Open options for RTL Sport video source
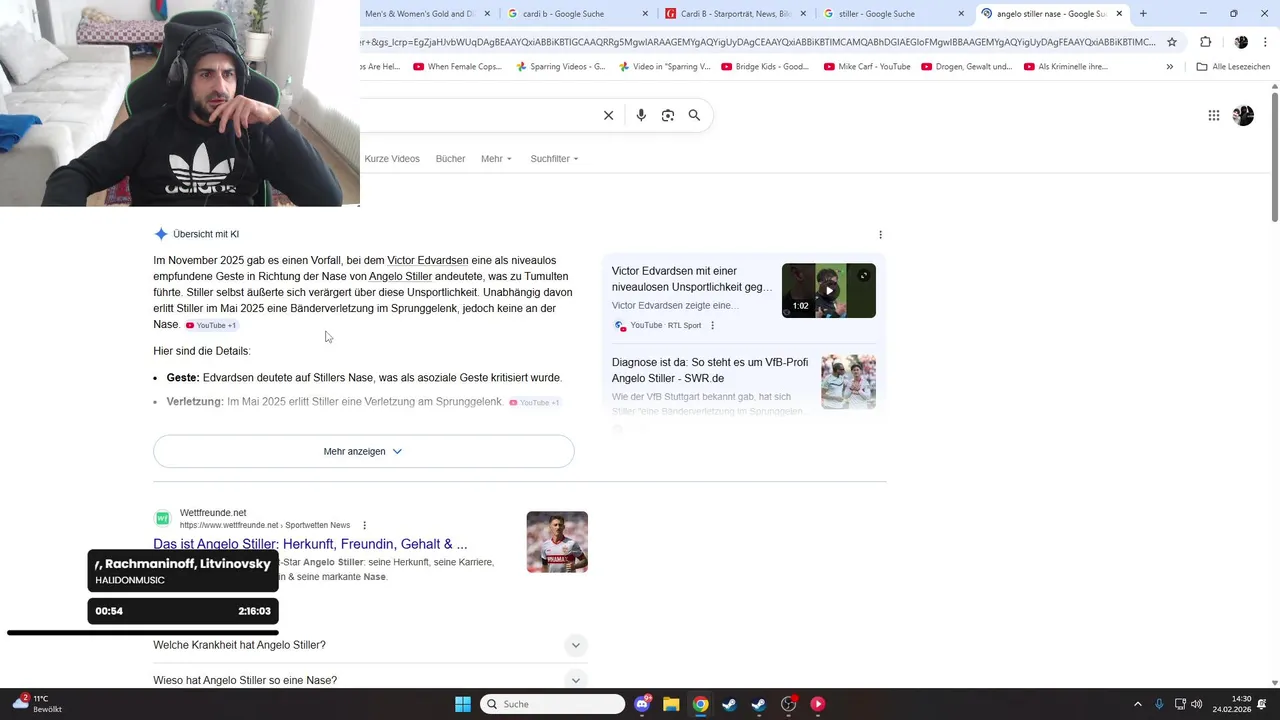This screenshot has height=720, width=1280. pyautogui.click(x=712, y=325)
